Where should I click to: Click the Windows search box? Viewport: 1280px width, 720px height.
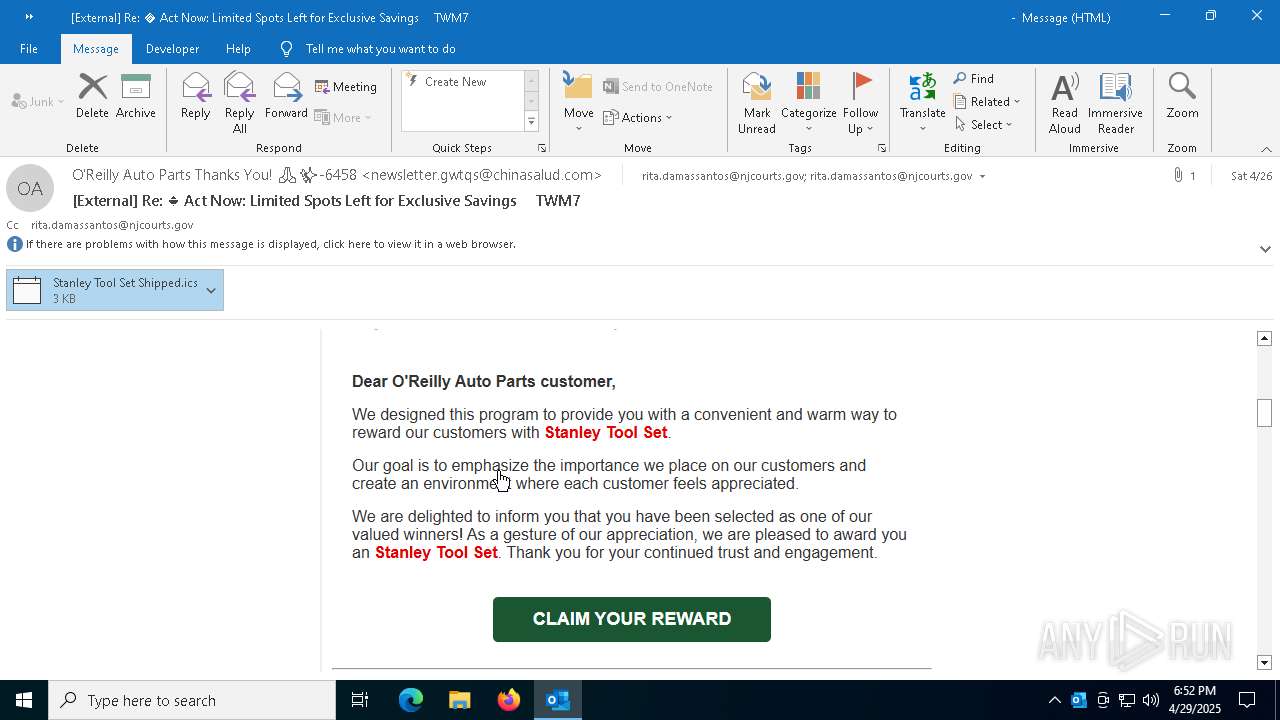pos(192,700)
